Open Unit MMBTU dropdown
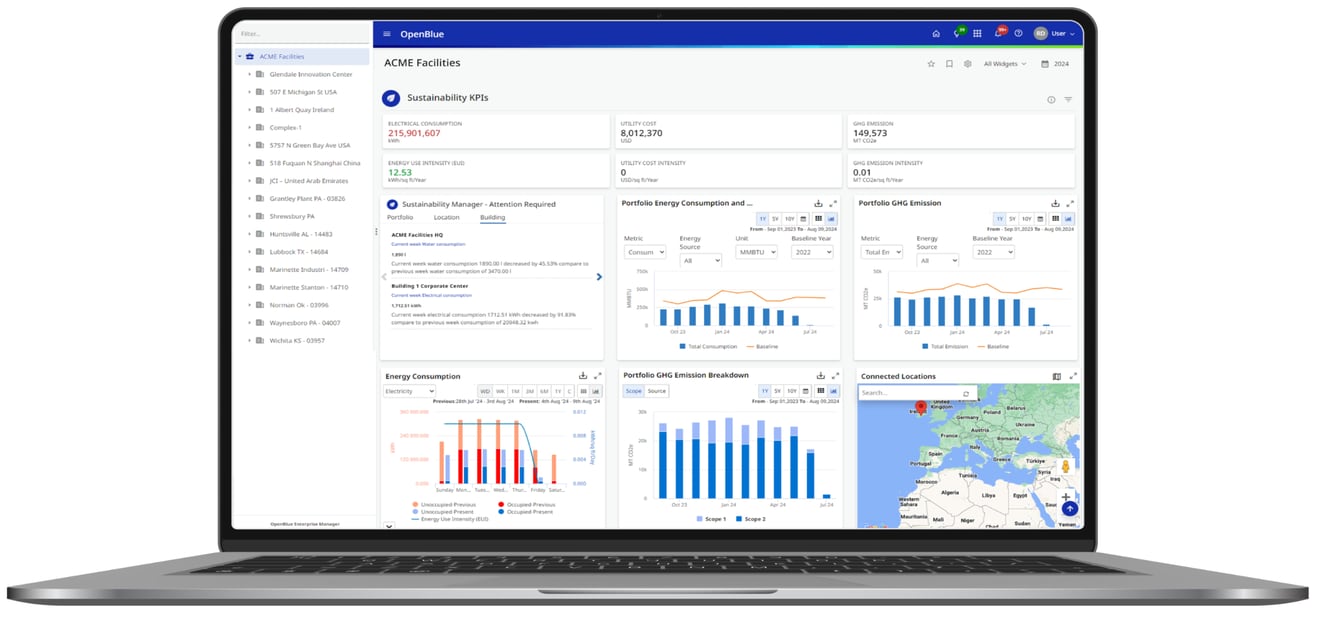Screen dimensions: 1320x620 pos(754,252)
